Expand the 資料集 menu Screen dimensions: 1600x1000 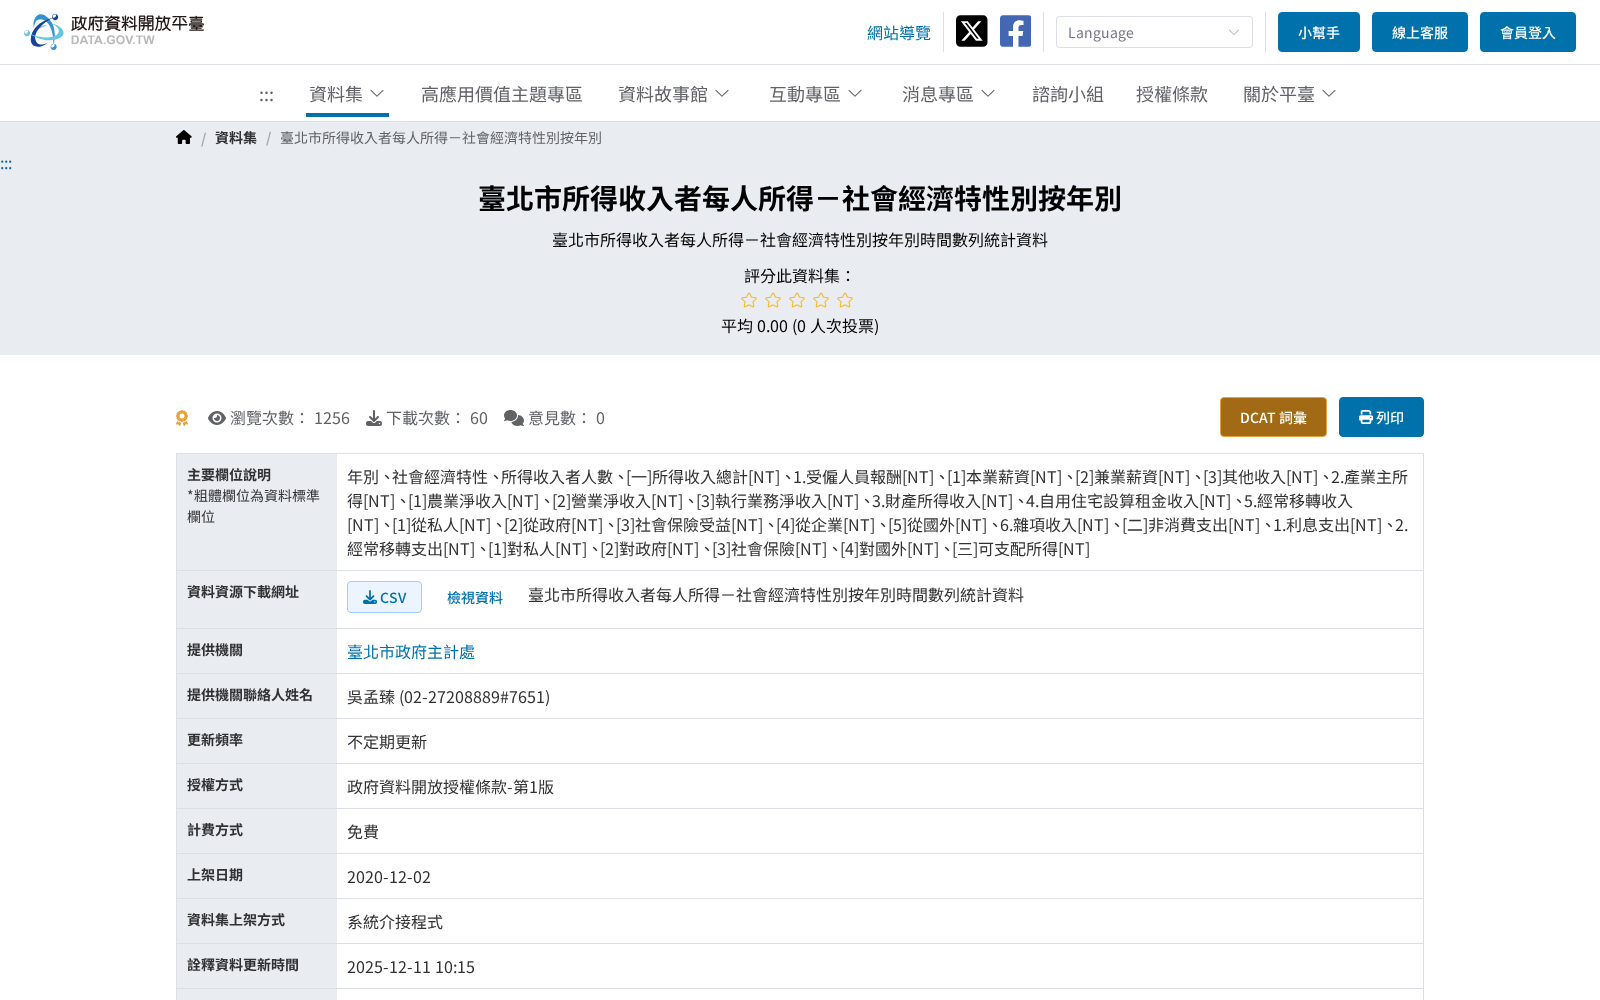click(x=347, y=94)
